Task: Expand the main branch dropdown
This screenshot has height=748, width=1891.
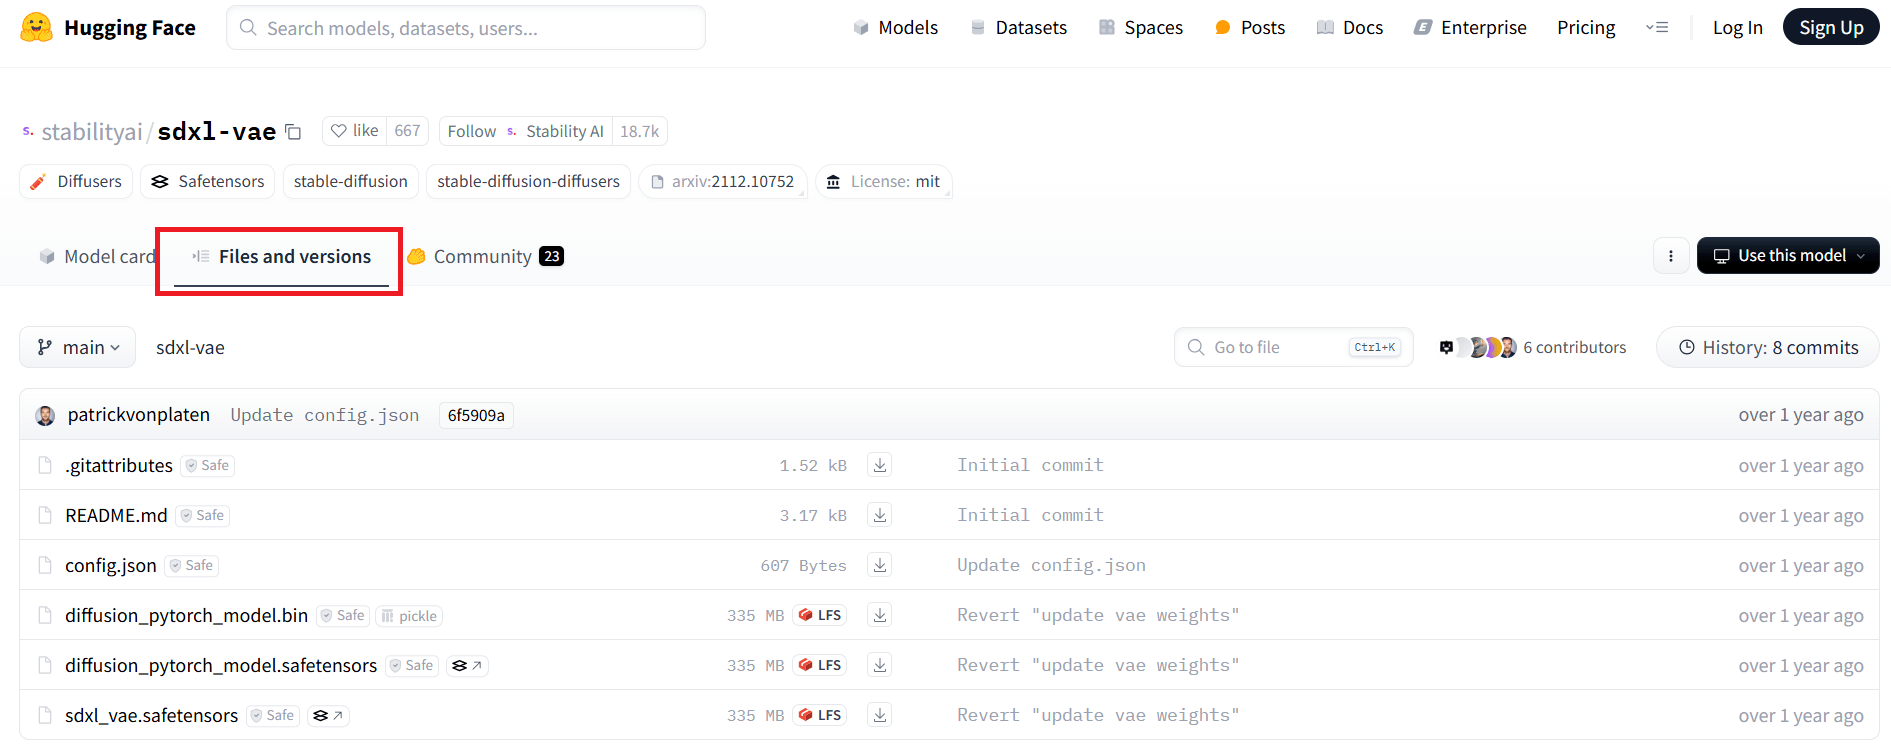Action: [78, 348]
